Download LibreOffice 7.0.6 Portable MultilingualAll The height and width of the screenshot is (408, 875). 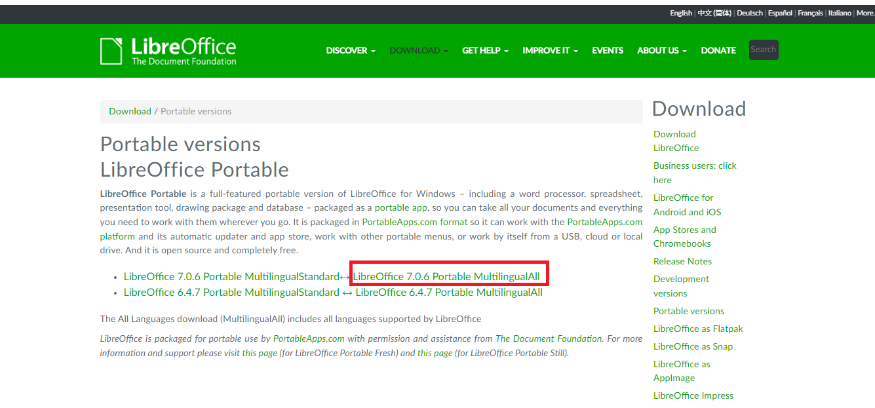[446, 276]
